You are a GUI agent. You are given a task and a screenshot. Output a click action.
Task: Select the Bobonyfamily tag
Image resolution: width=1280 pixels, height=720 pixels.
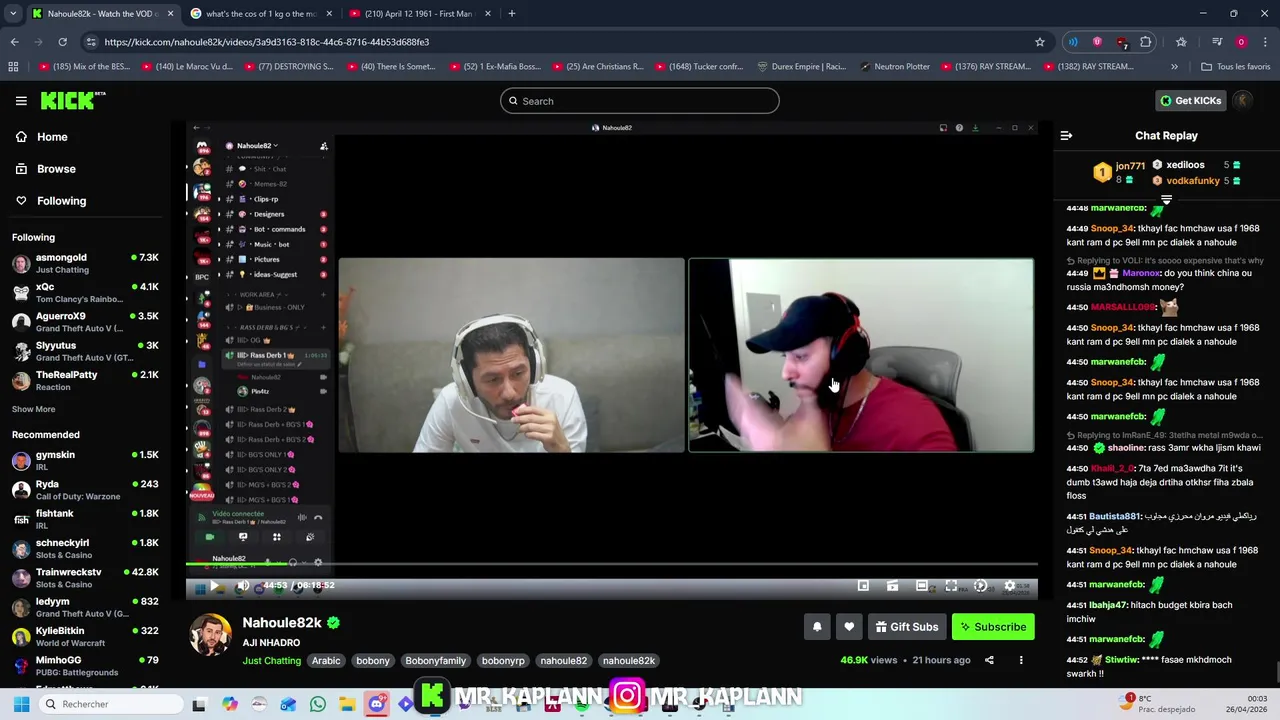point(435,661)
